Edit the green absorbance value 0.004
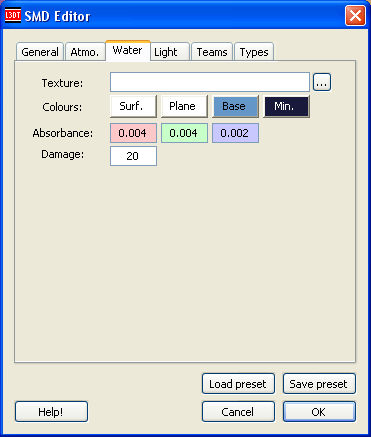371x437 pixels. click(184, 133)
